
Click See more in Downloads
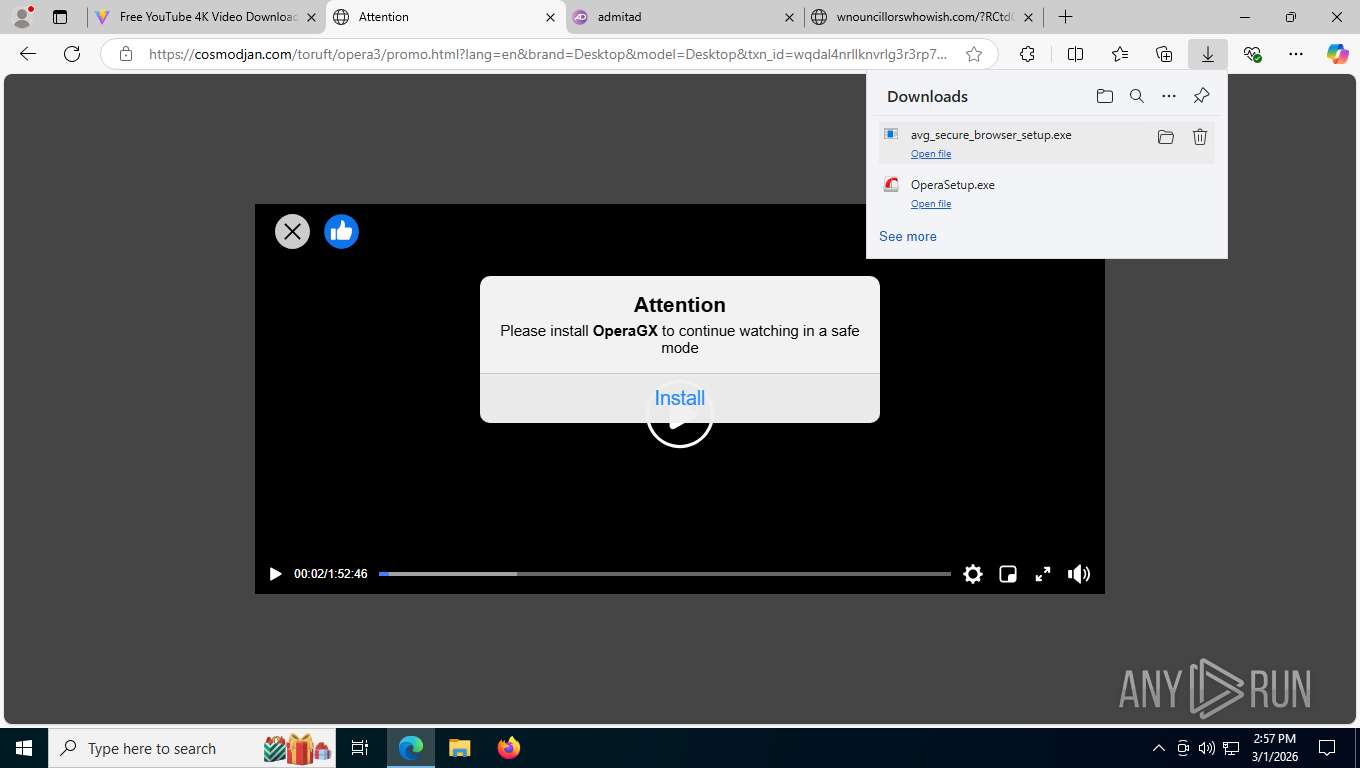908,237
